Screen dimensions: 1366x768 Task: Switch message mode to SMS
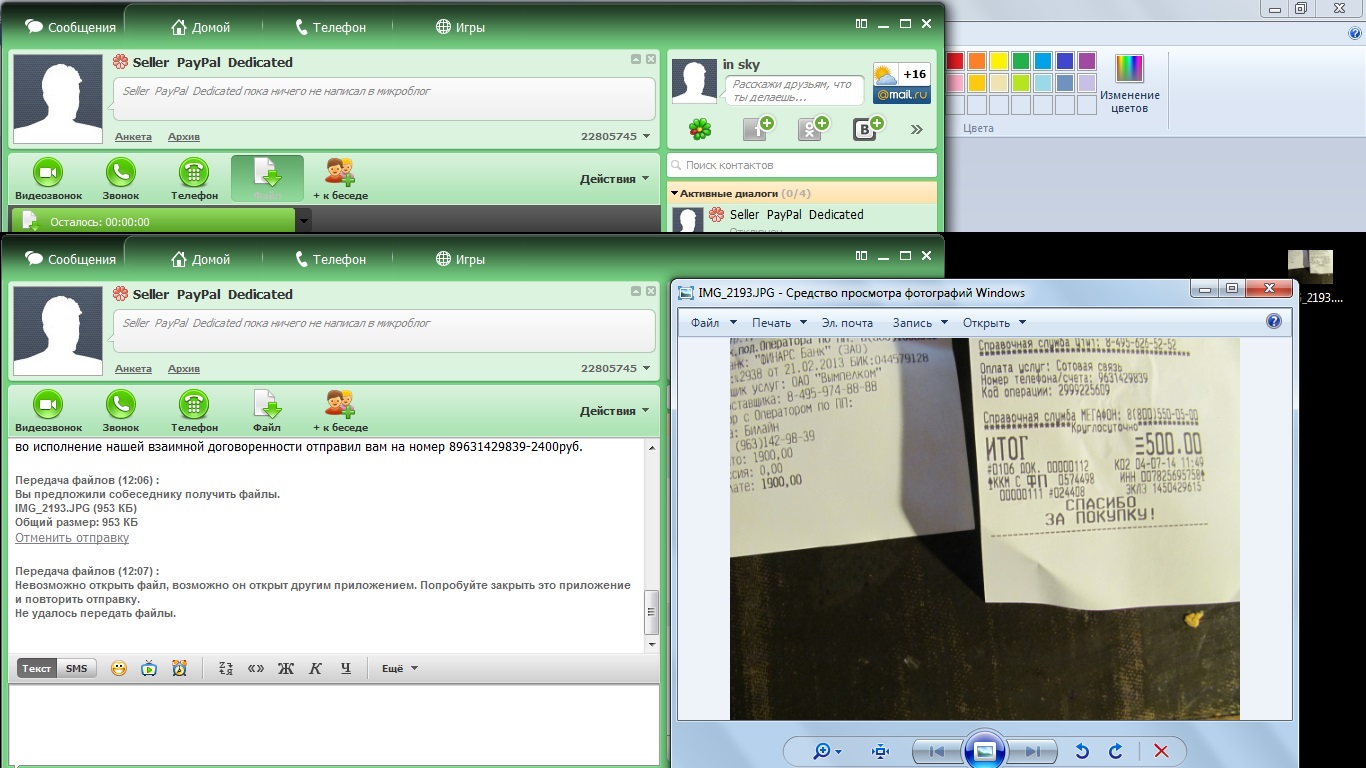(x=77, y=668)
